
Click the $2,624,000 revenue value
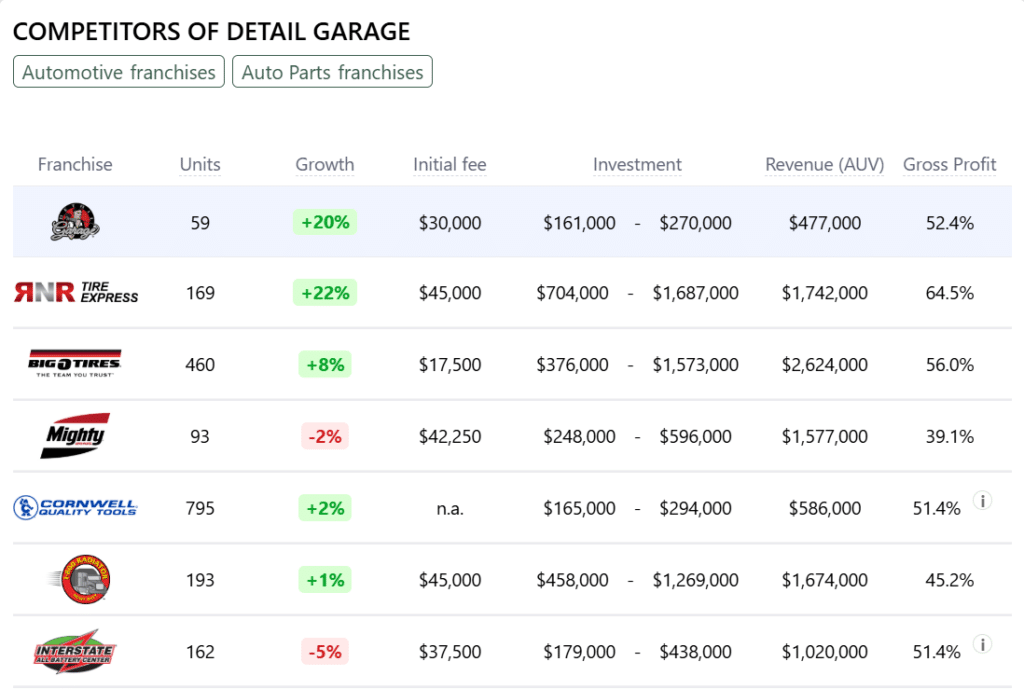click(825, 365)
